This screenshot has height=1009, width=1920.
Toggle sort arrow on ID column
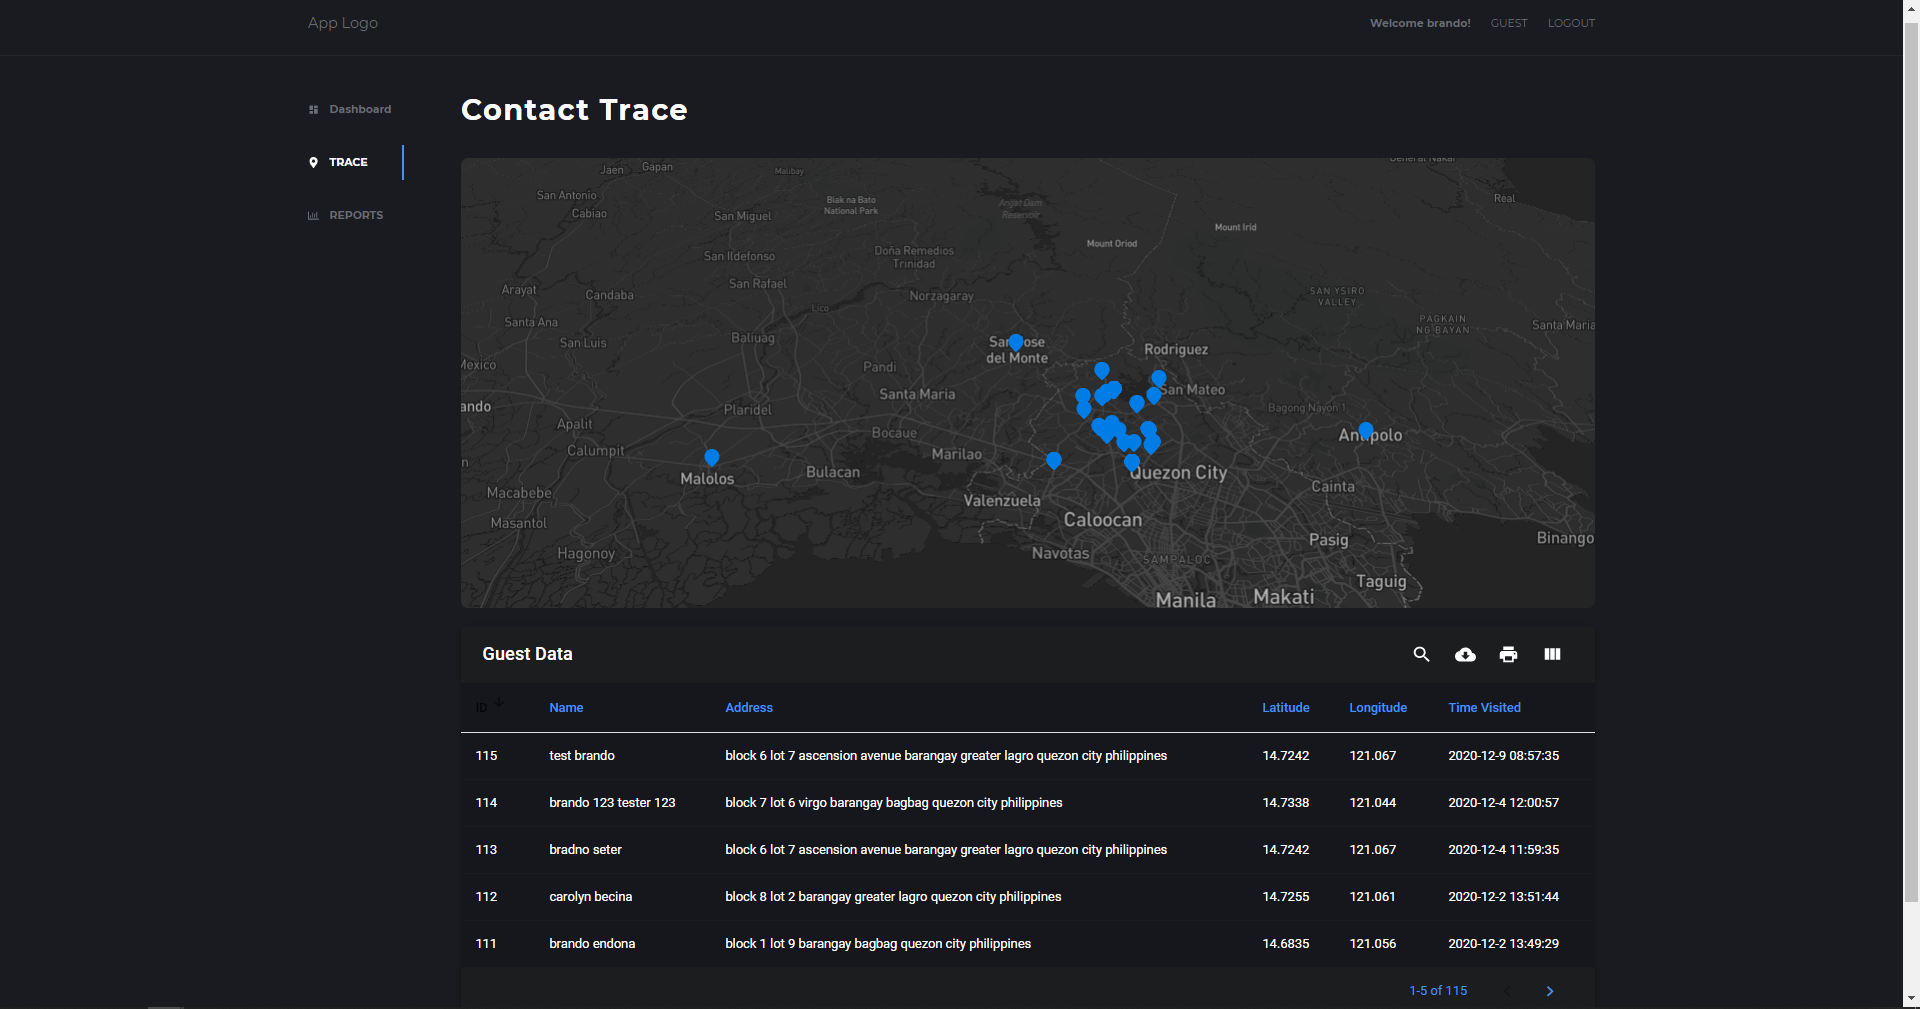tap(499, 703)
